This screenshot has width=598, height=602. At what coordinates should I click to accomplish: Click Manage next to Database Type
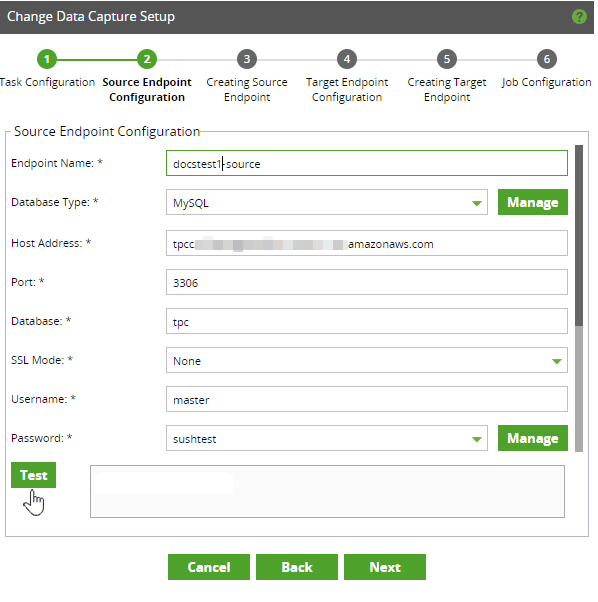[x=533, y=202]
